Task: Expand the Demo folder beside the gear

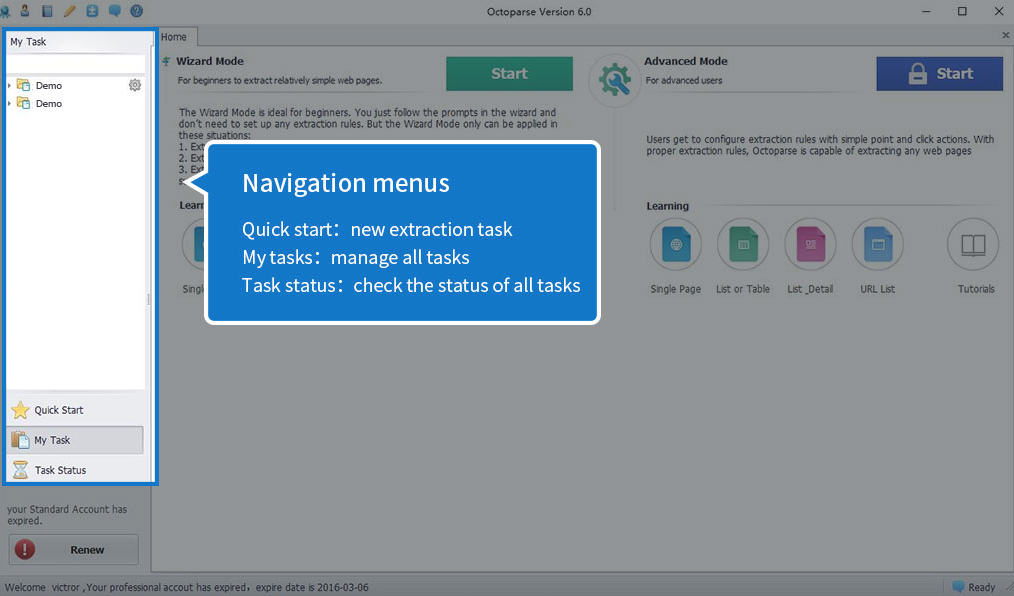Action: [9, 85]
